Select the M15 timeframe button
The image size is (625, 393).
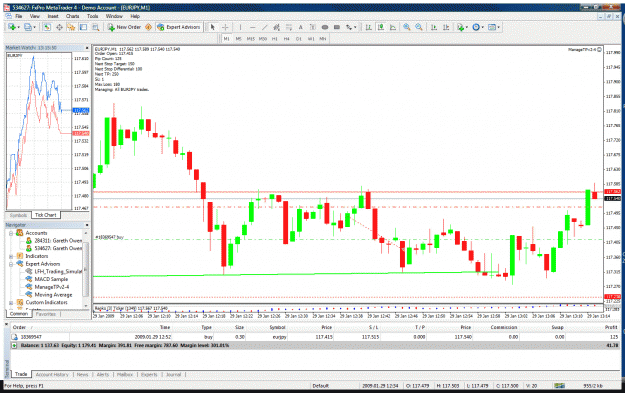coord(250,39)
